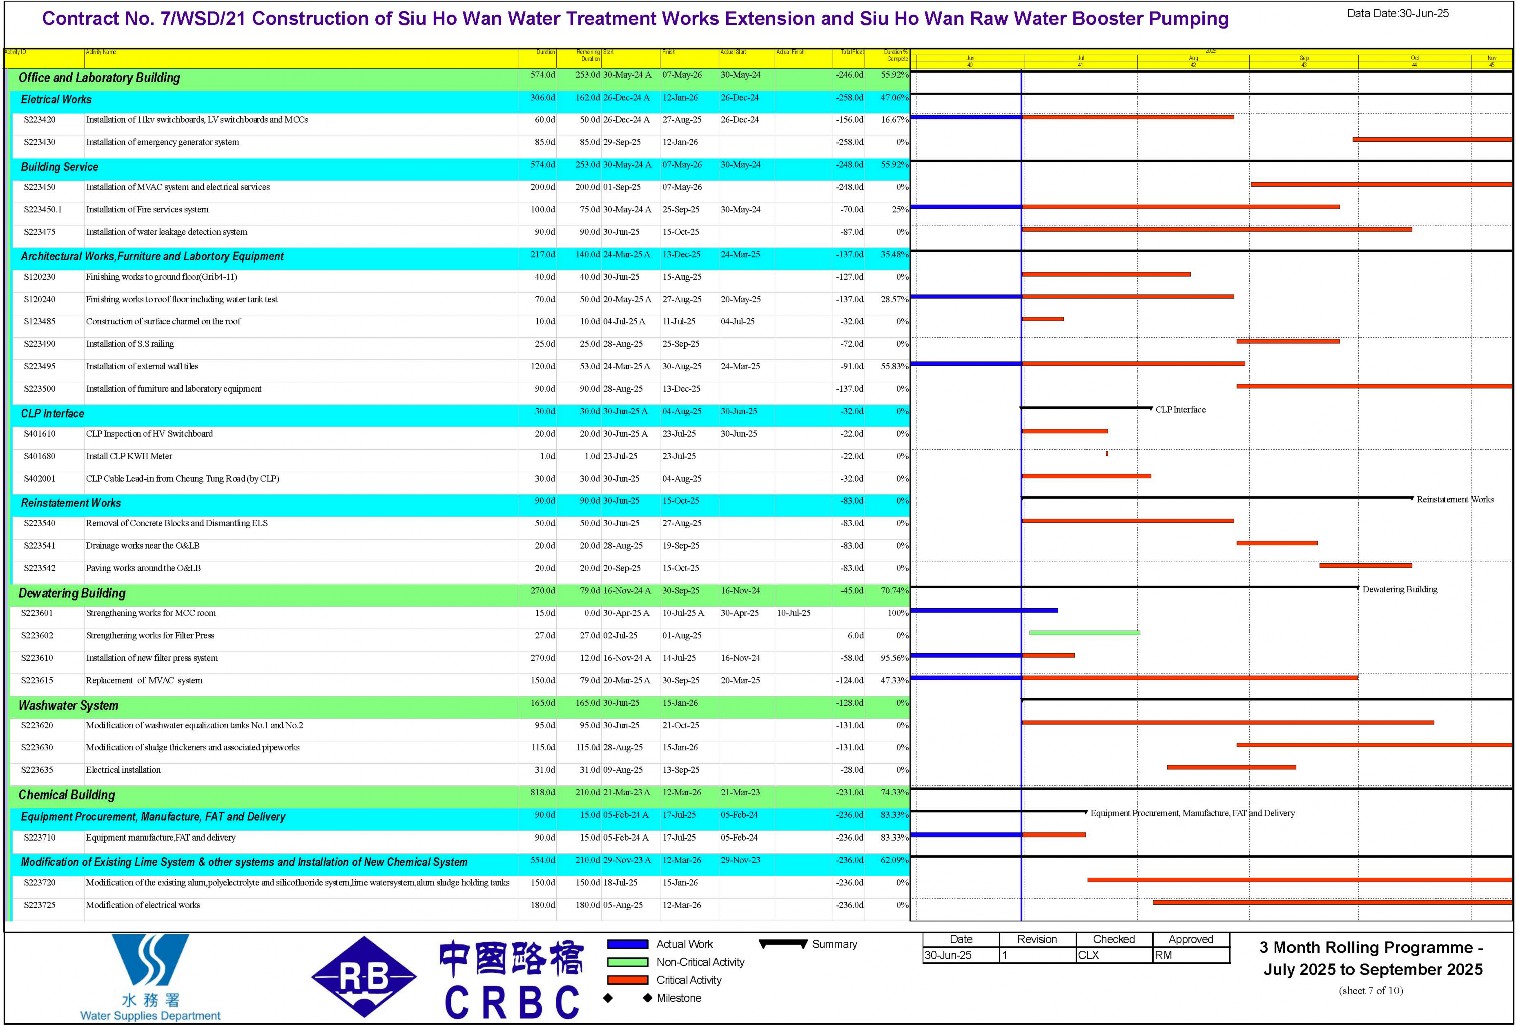This screenshot has width=1516, height=1026.
Task: Select the Building Service subgroup row
Action: click(458, 167)
